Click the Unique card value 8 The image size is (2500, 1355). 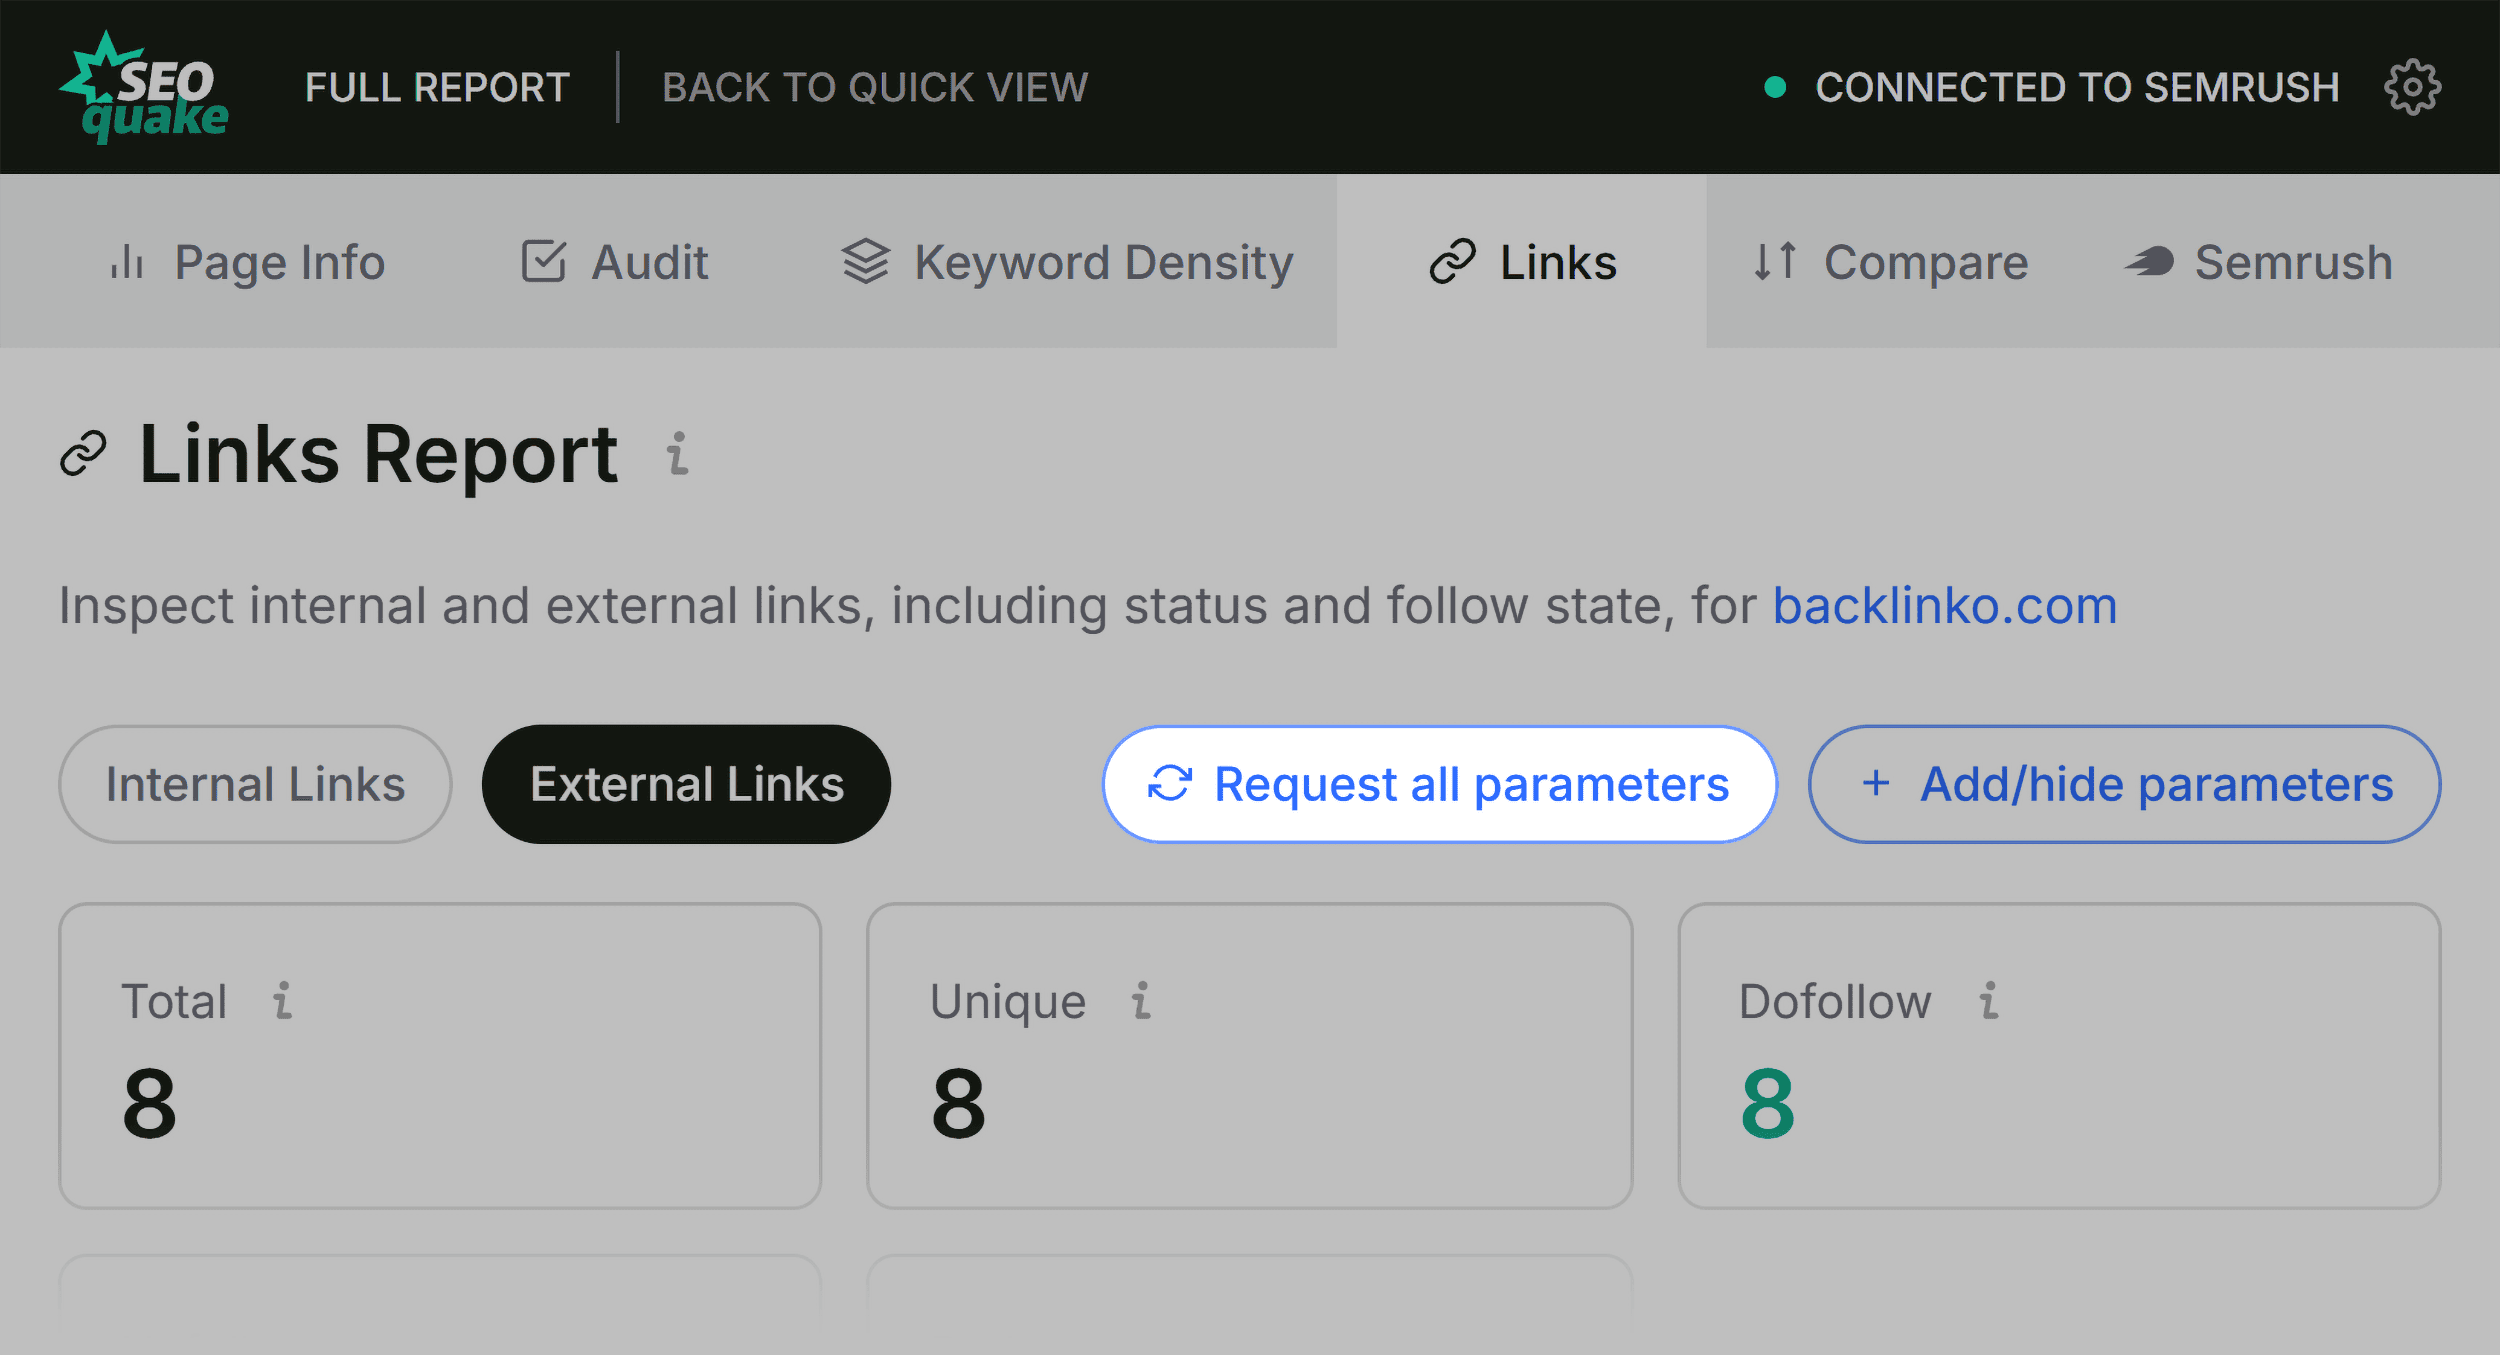958,1103
